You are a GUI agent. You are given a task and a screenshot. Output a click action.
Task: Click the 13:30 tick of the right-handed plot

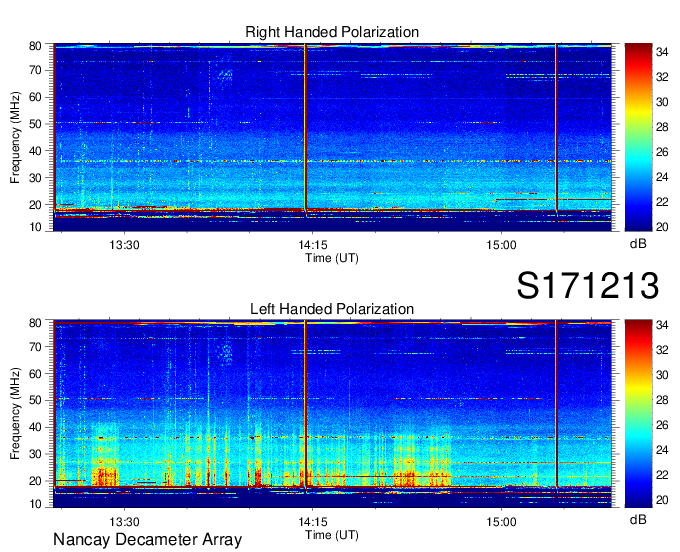tap(124, 245)
